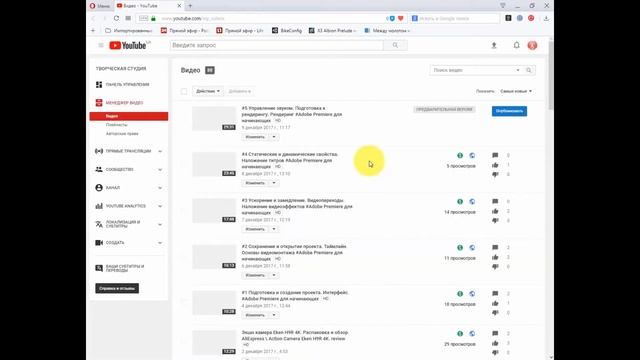Image resolution: width=640 pixels, height=360 pixels.
Task: Open the Opera Меню button
Action: click(100, 6)
